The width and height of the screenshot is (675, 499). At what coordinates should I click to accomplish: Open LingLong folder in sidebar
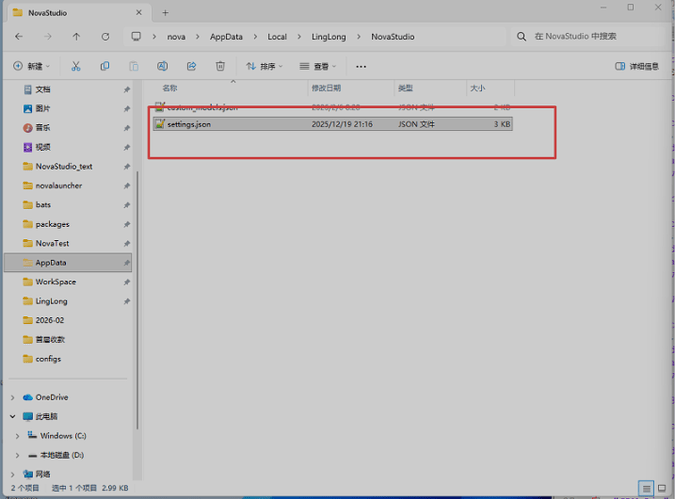click(x=51, y=301)
